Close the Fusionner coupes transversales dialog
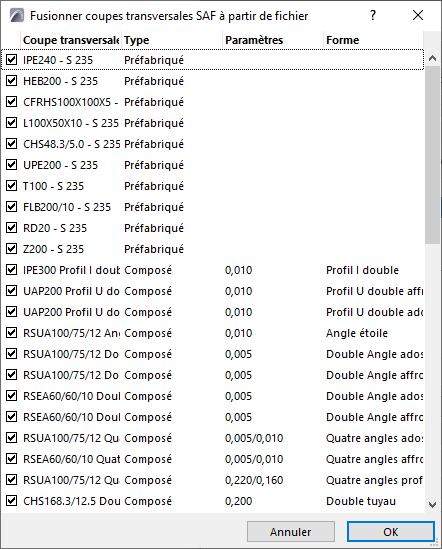This screenshot has height=549, width=442. pos(418,15)
